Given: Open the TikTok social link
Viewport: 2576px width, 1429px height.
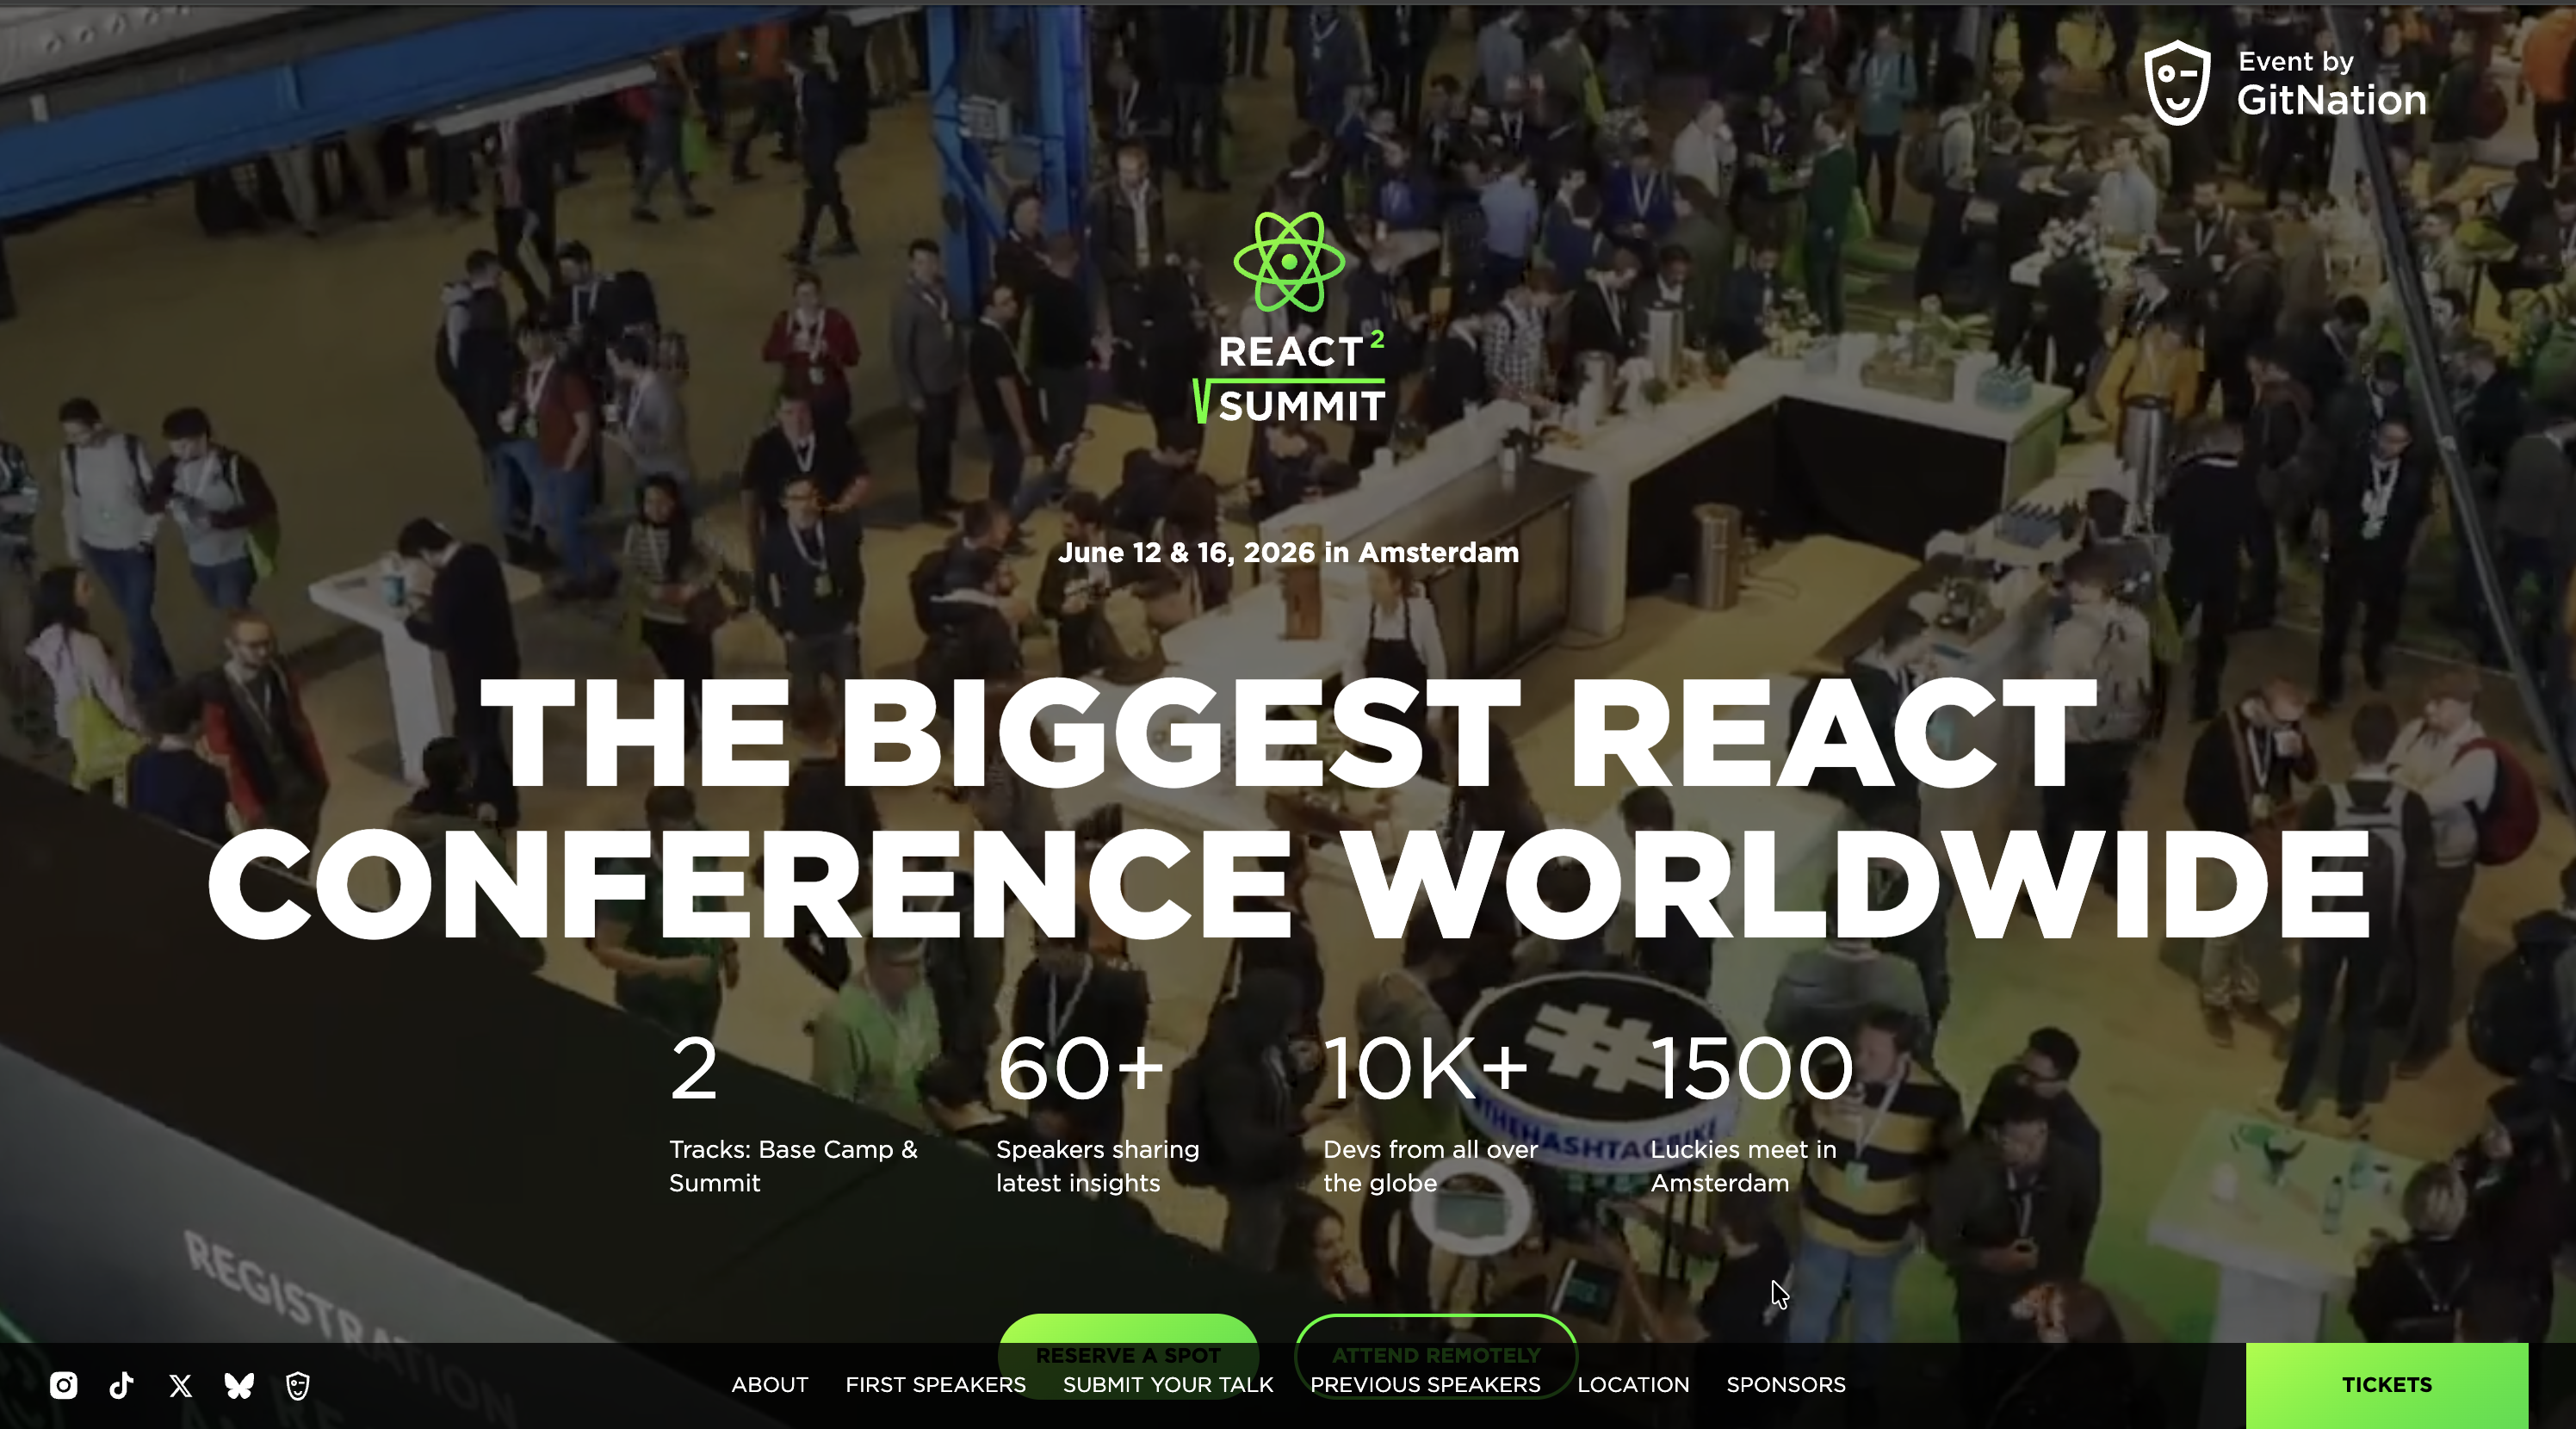Looking at the screenshot, I should (x=122, y=1385).
